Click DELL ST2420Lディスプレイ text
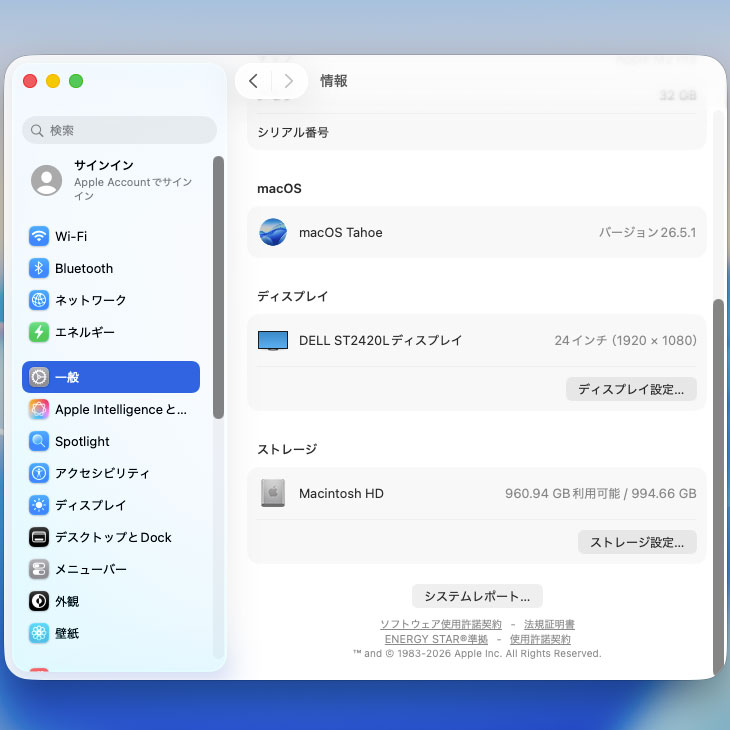The height and width of the screenshot is (730, 730). coord(380,340)
